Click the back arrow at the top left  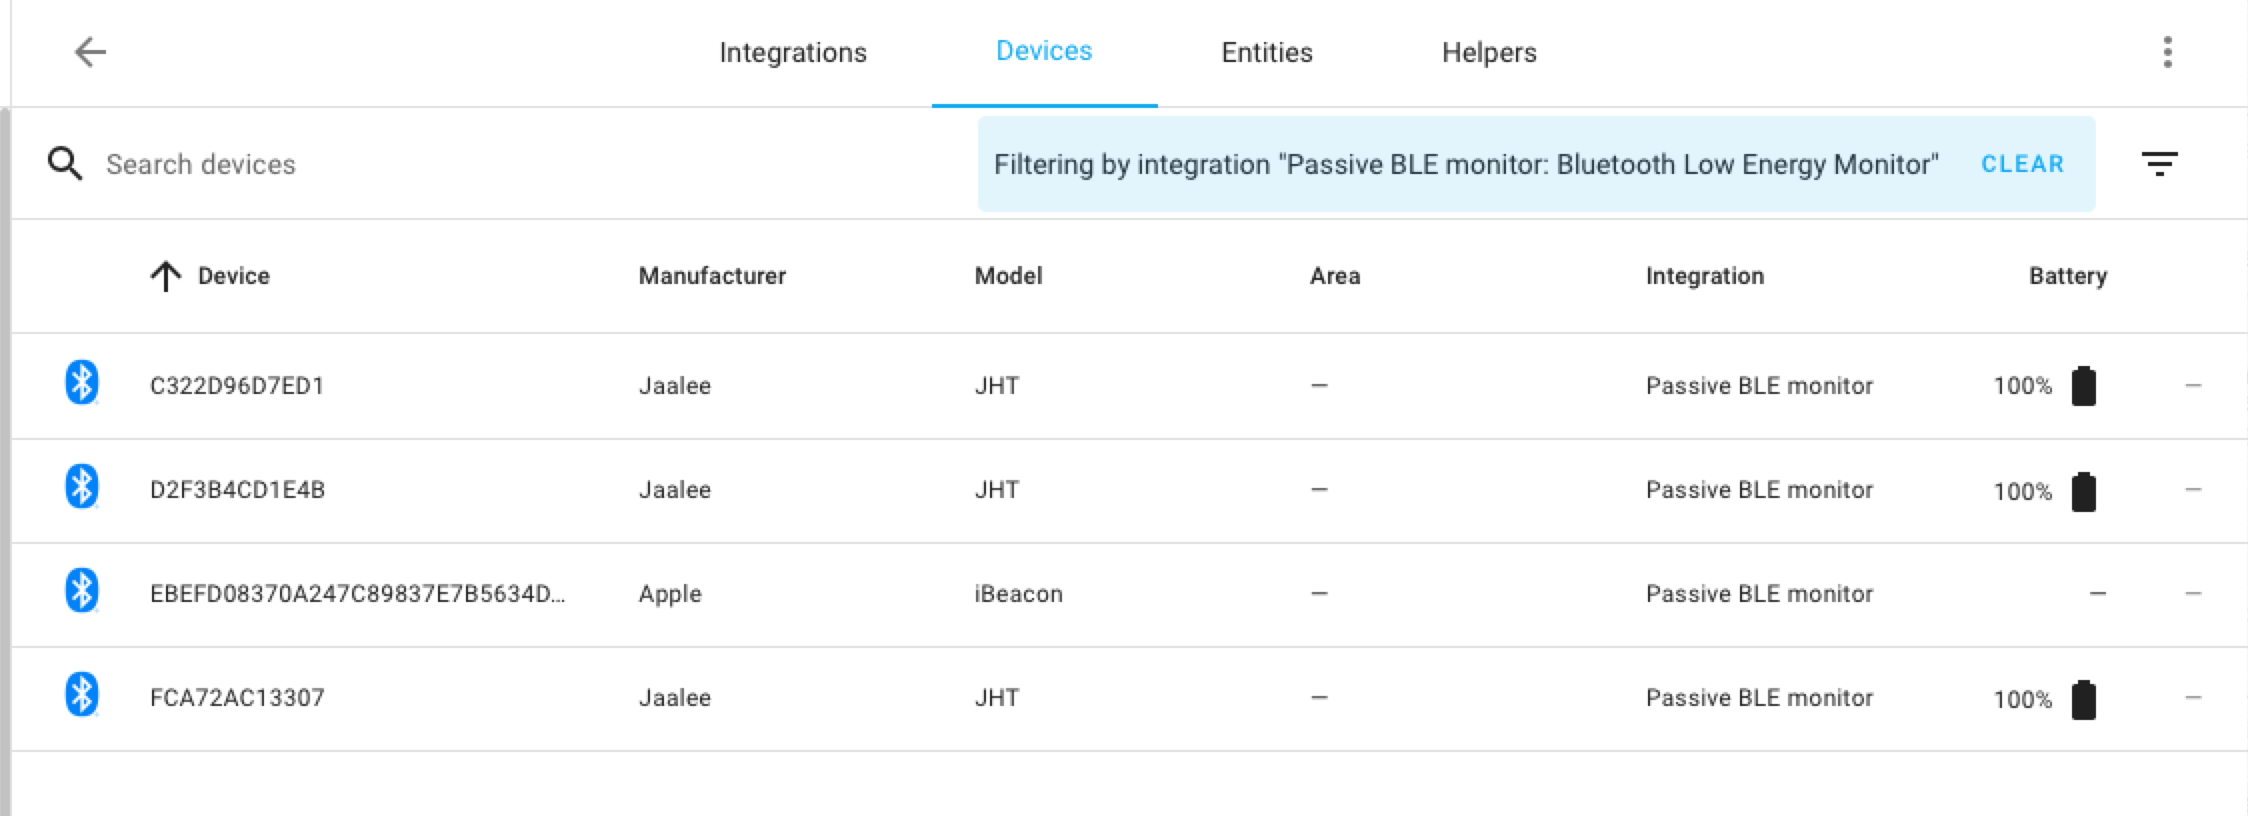90,51
